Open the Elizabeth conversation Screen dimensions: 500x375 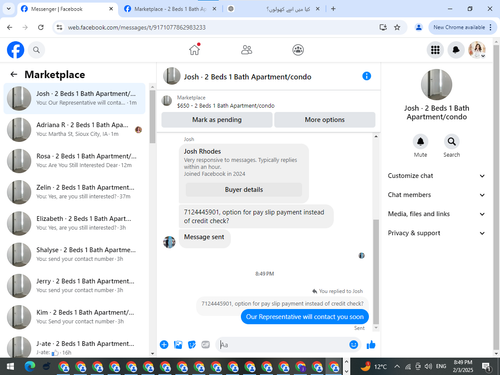[75, 223]
